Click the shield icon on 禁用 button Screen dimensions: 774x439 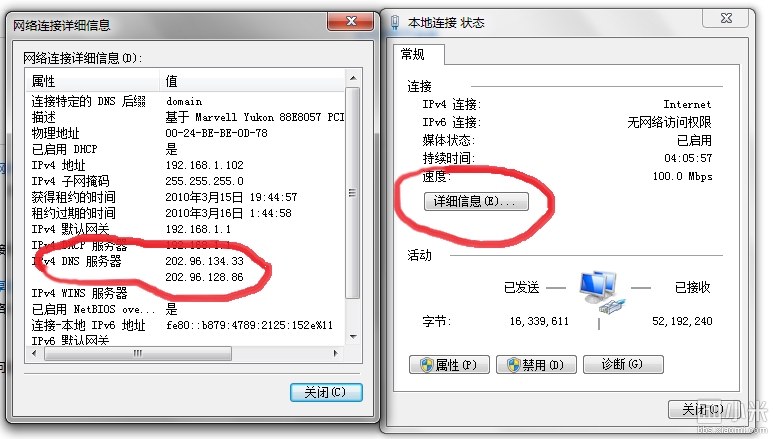(x=514, y=365)
